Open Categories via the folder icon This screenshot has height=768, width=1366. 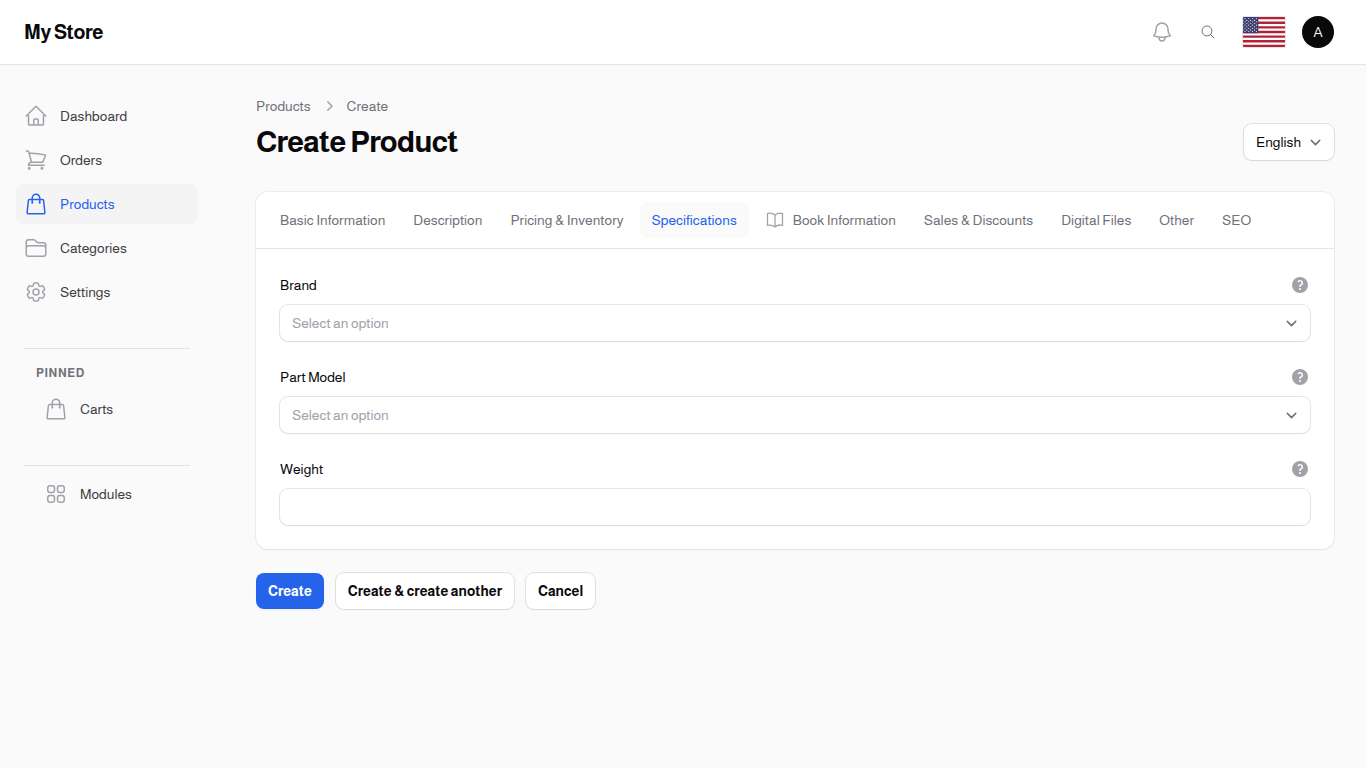pyautogui.click(x=36, y=247)
